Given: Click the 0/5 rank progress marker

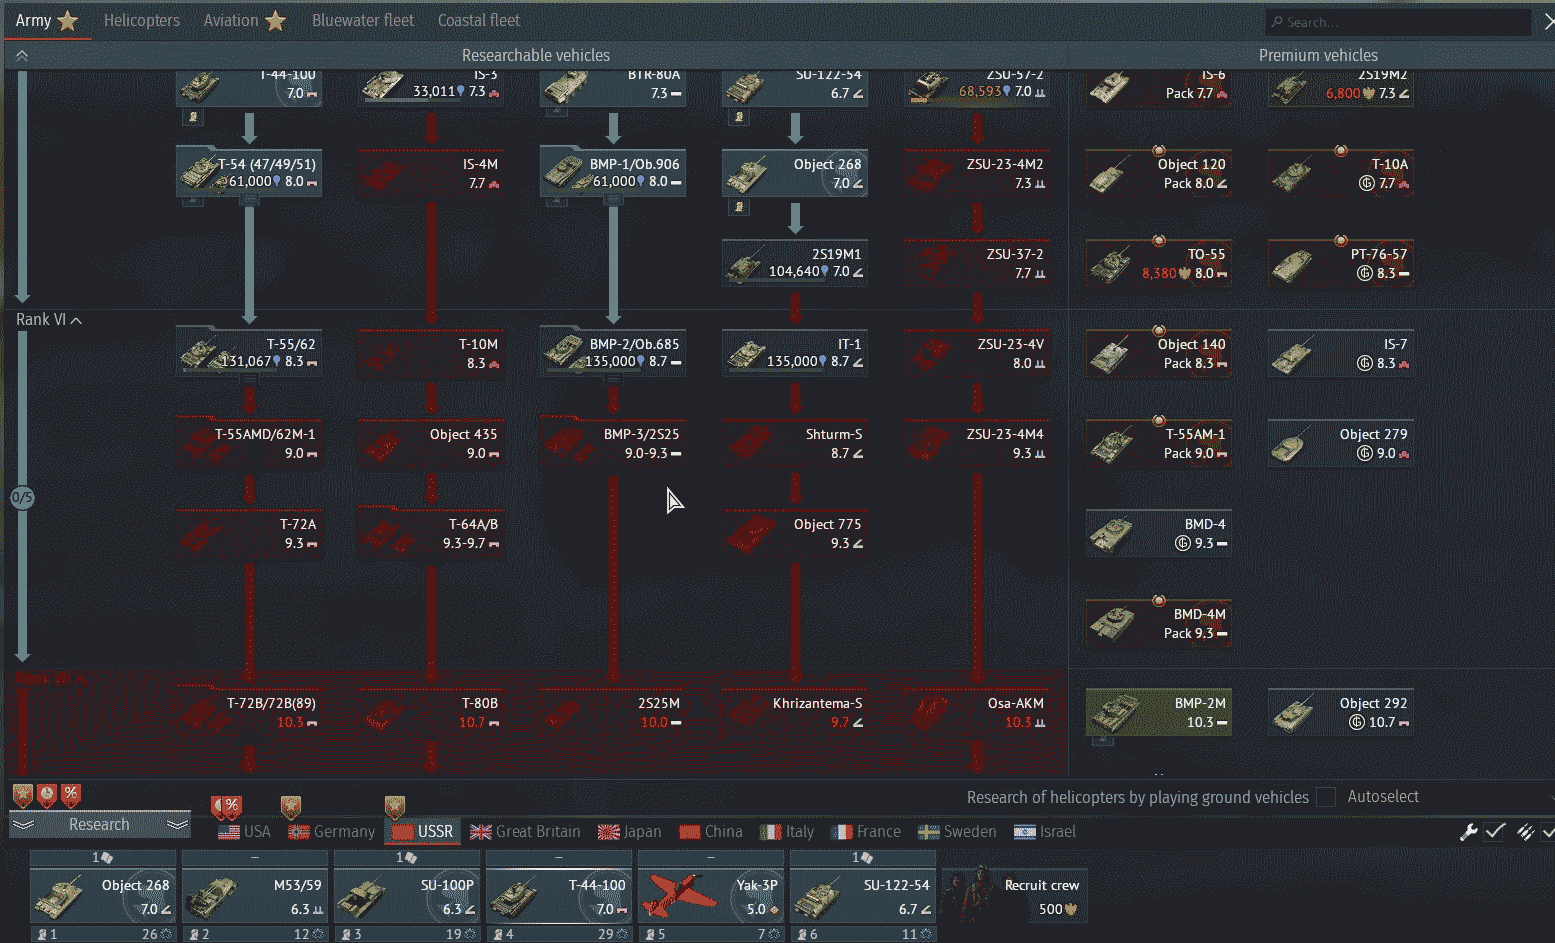Looking at the screenshot, I should [22, 497].
